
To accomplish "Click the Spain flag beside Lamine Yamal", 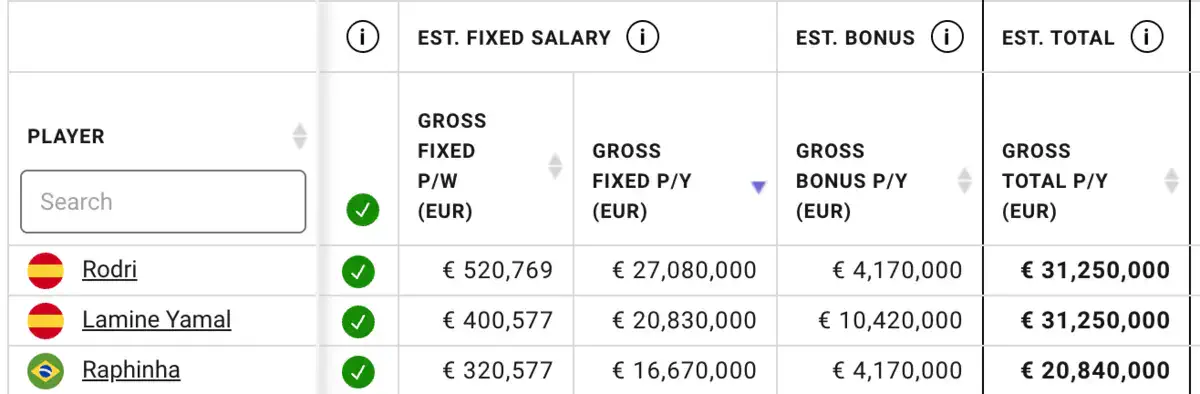I will coord(46,321).
